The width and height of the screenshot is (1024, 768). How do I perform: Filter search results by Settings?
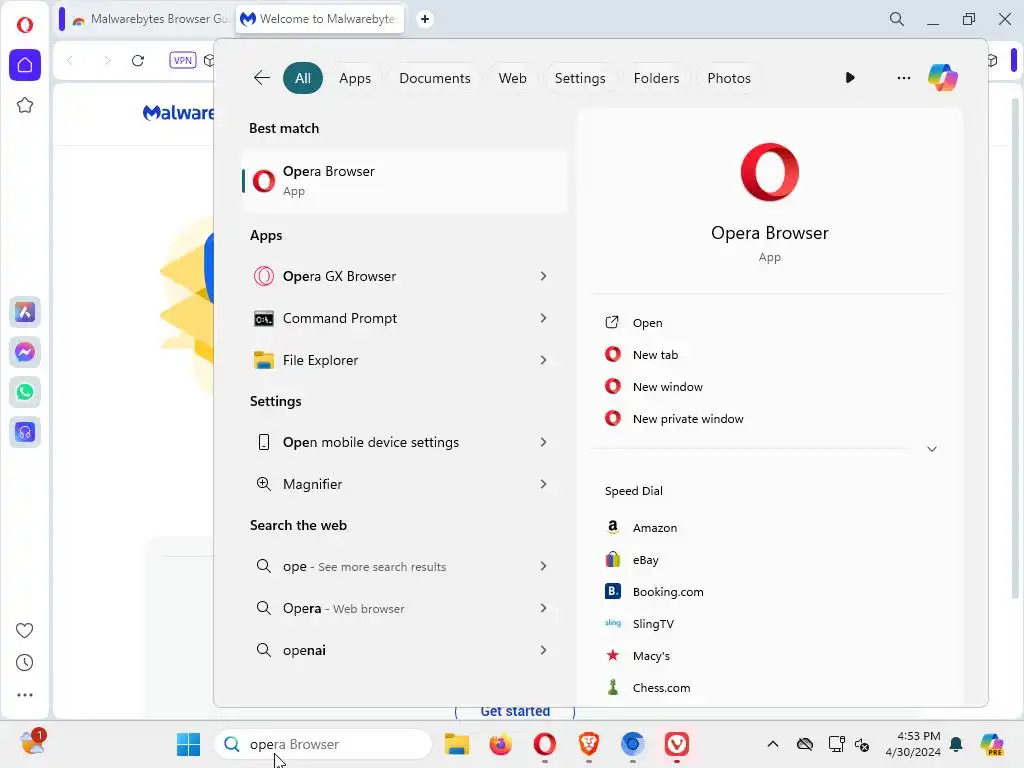point(580,78)
